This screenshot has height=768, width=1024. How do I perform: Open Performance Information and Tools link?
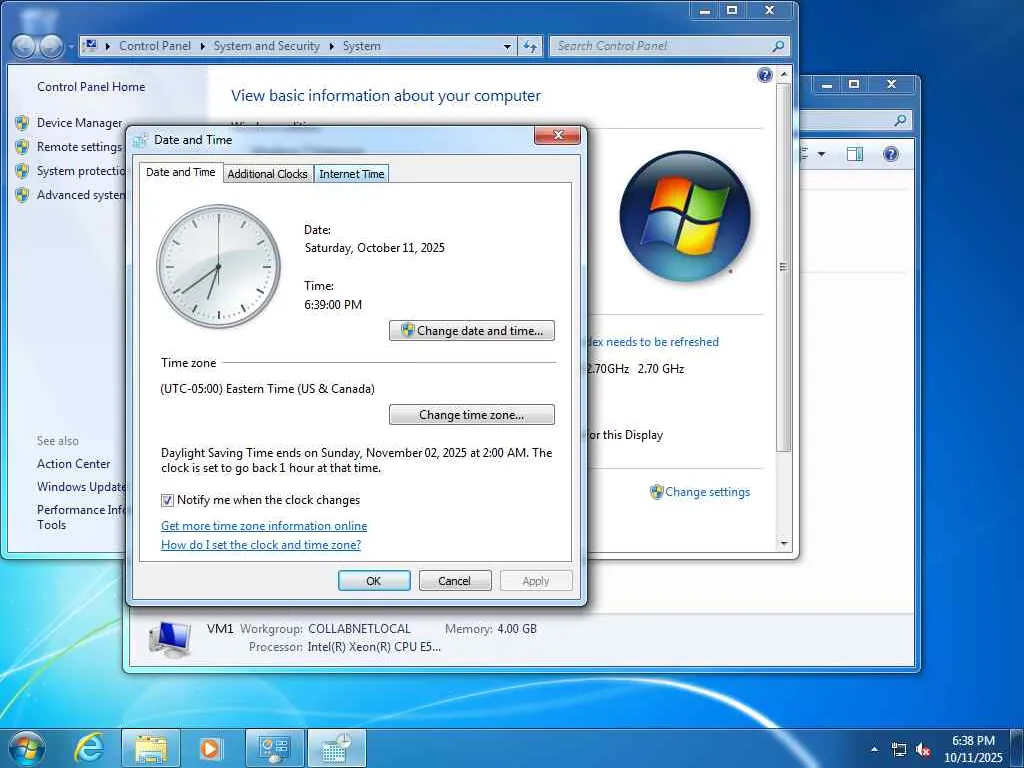tap(81, 517)
